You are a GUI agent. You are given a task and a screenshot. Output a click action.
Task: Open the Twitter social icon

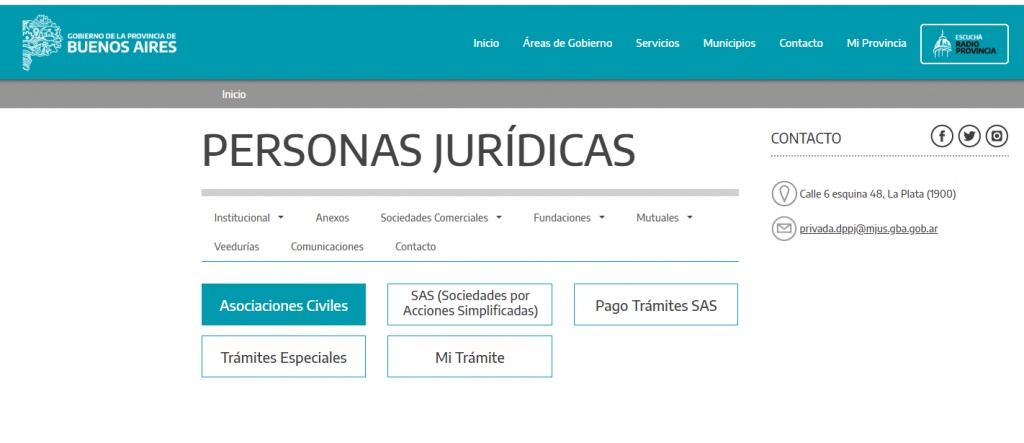coord(969,136)
